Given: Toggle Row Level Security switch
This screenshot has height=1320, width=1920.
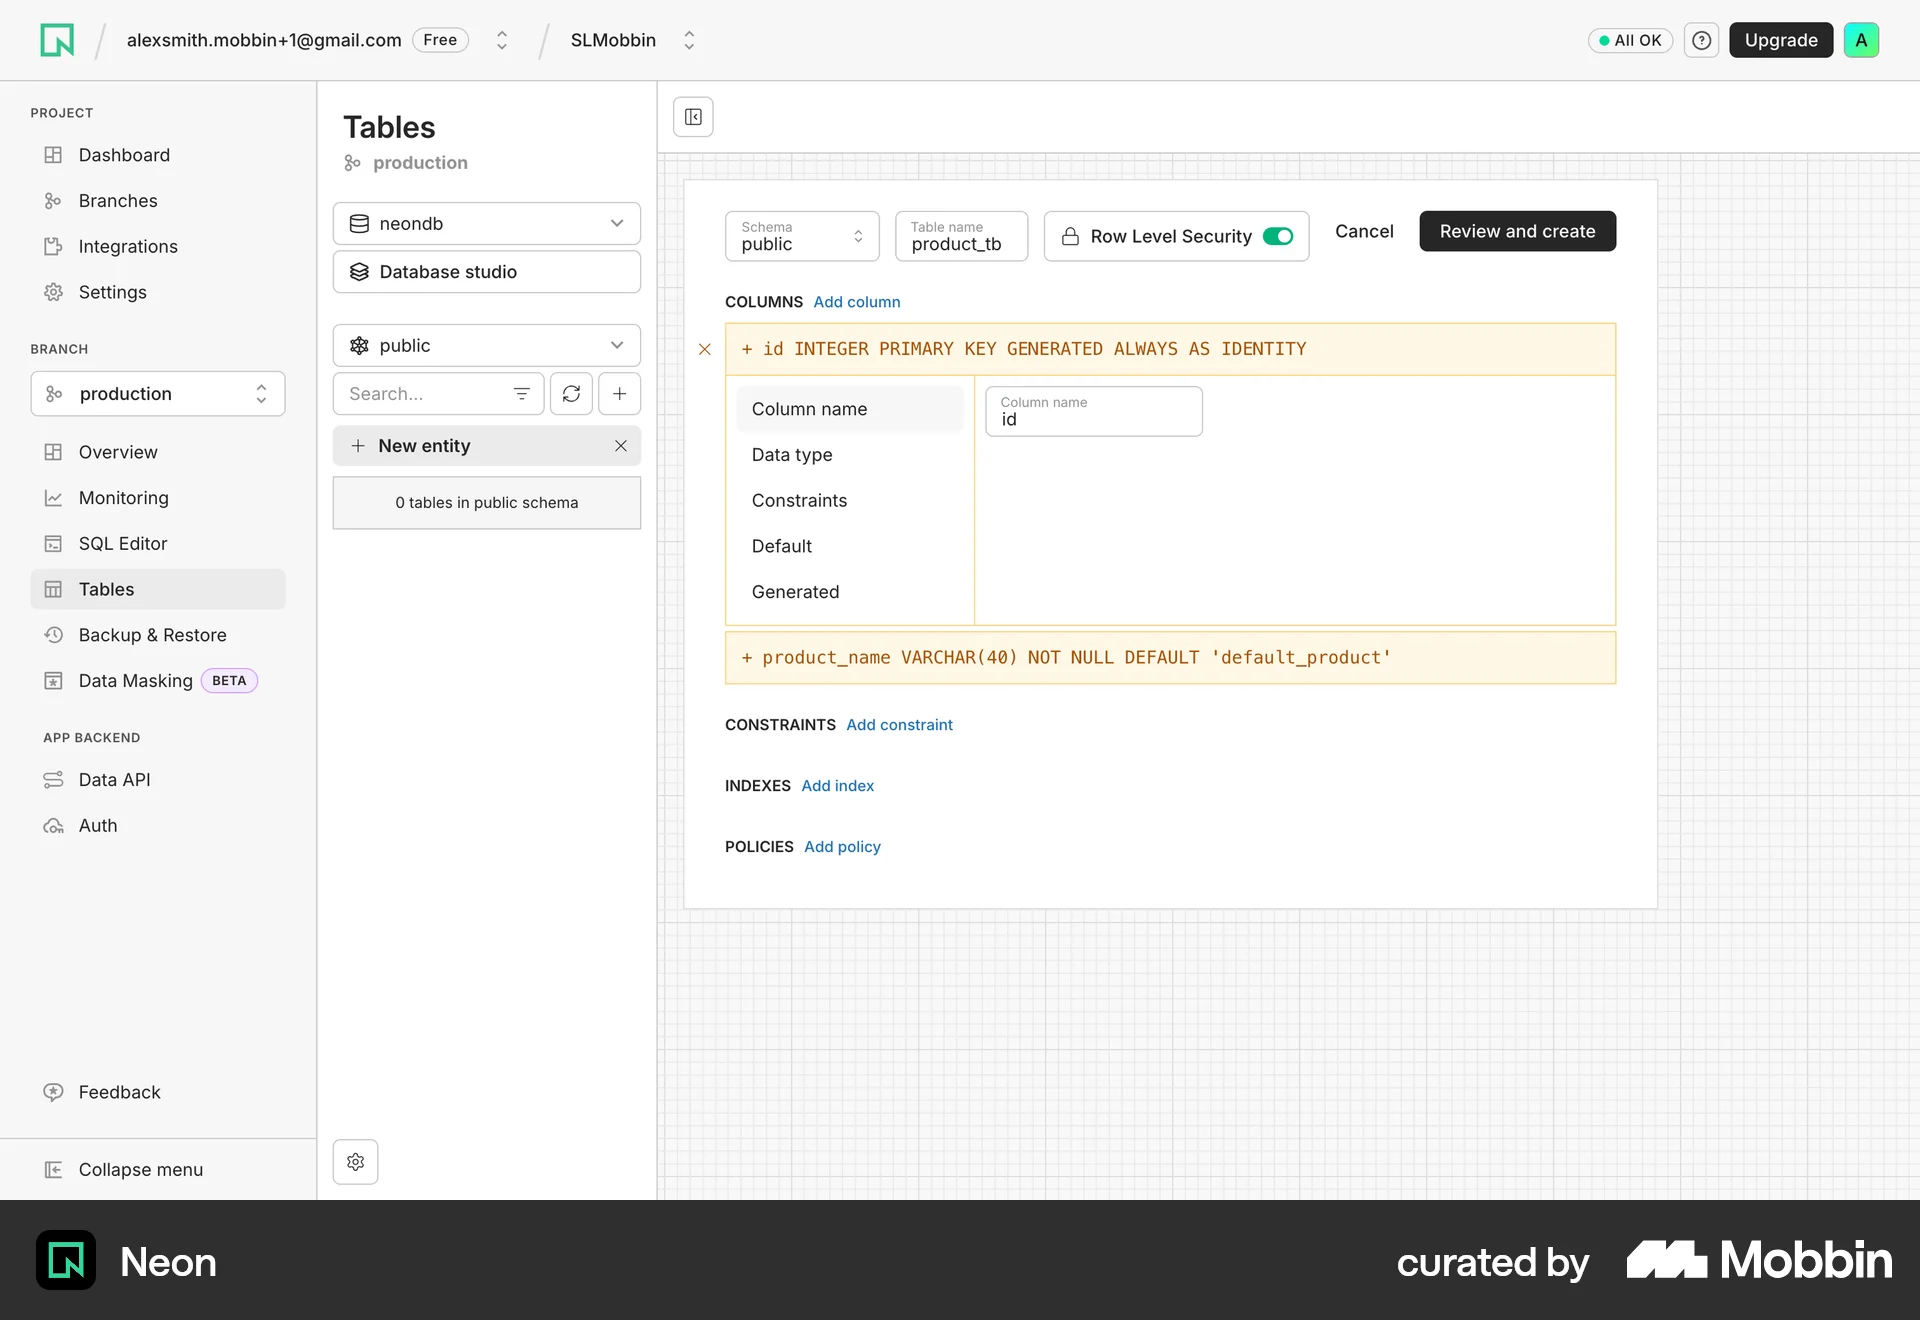Looking at the screenshot, I should (1278, 236).
